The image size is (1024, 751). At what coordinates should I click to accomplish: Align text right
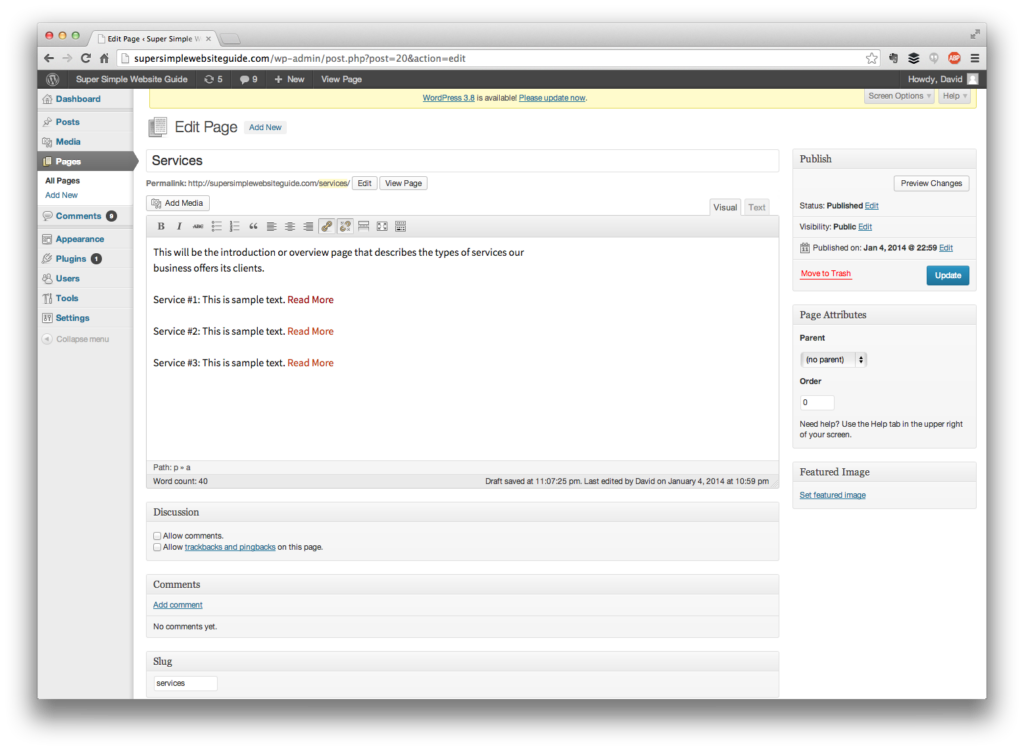[308, 226]
